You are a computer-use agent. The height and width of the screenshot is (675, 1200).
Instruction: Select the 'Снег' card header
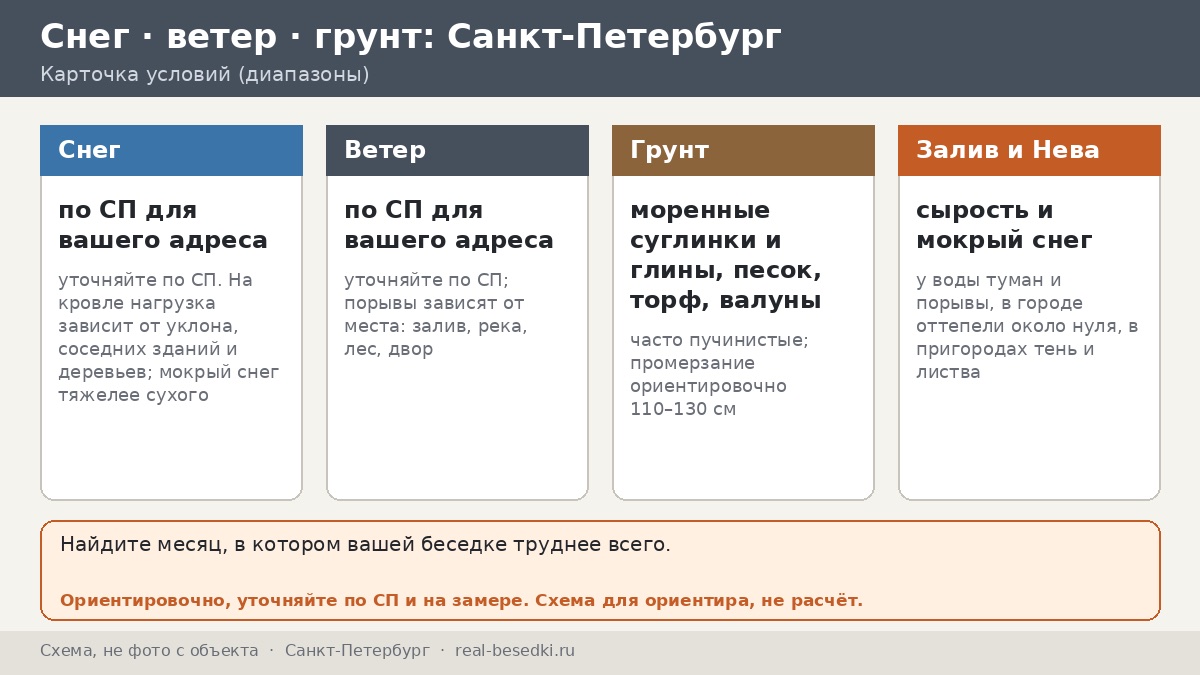pyautogui.click(x=171, y=150)
